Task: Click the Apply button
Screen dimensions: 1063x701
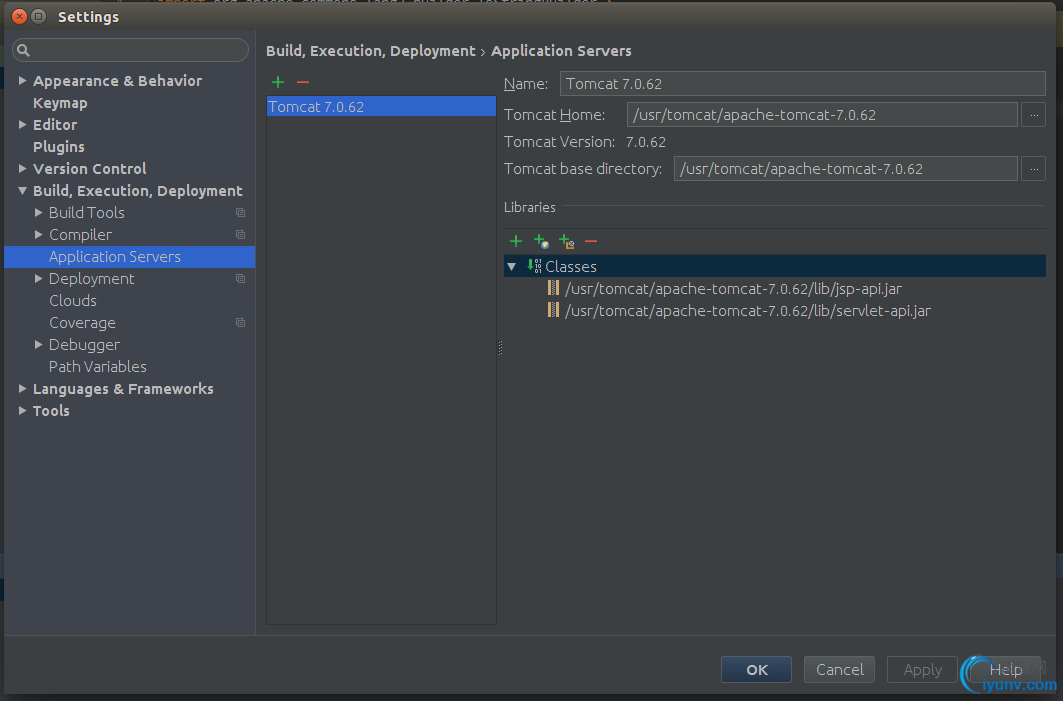Action: tap(922, 670)
